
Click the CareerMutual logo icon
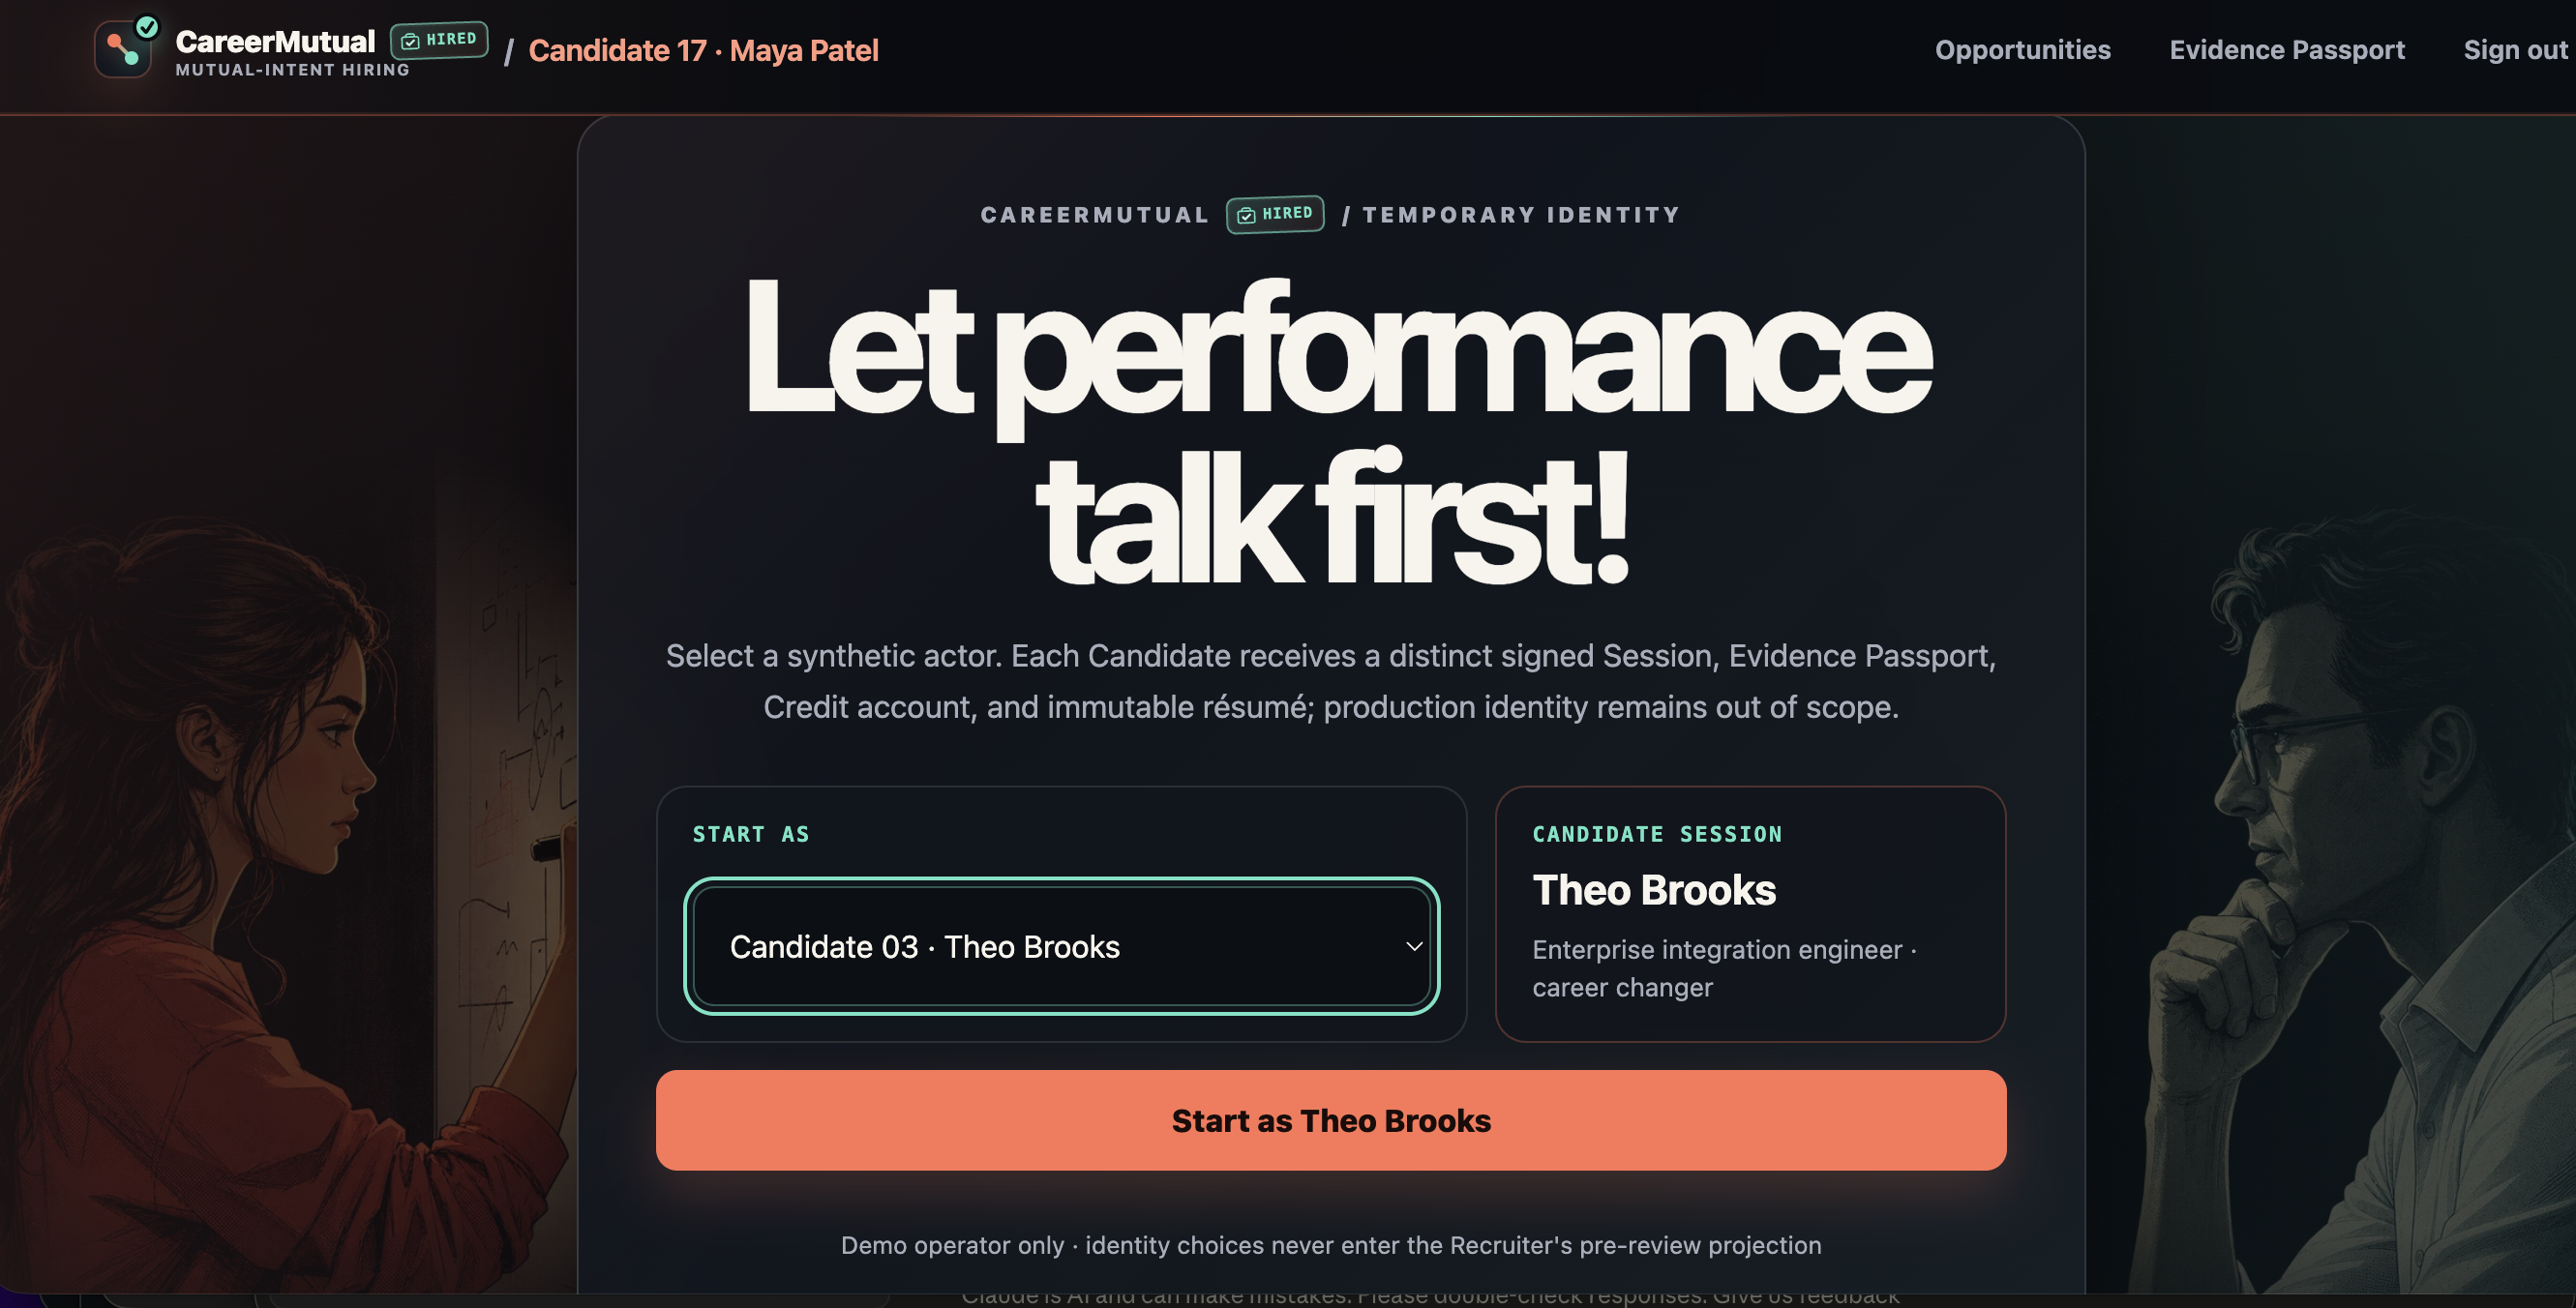pos(123,49)
